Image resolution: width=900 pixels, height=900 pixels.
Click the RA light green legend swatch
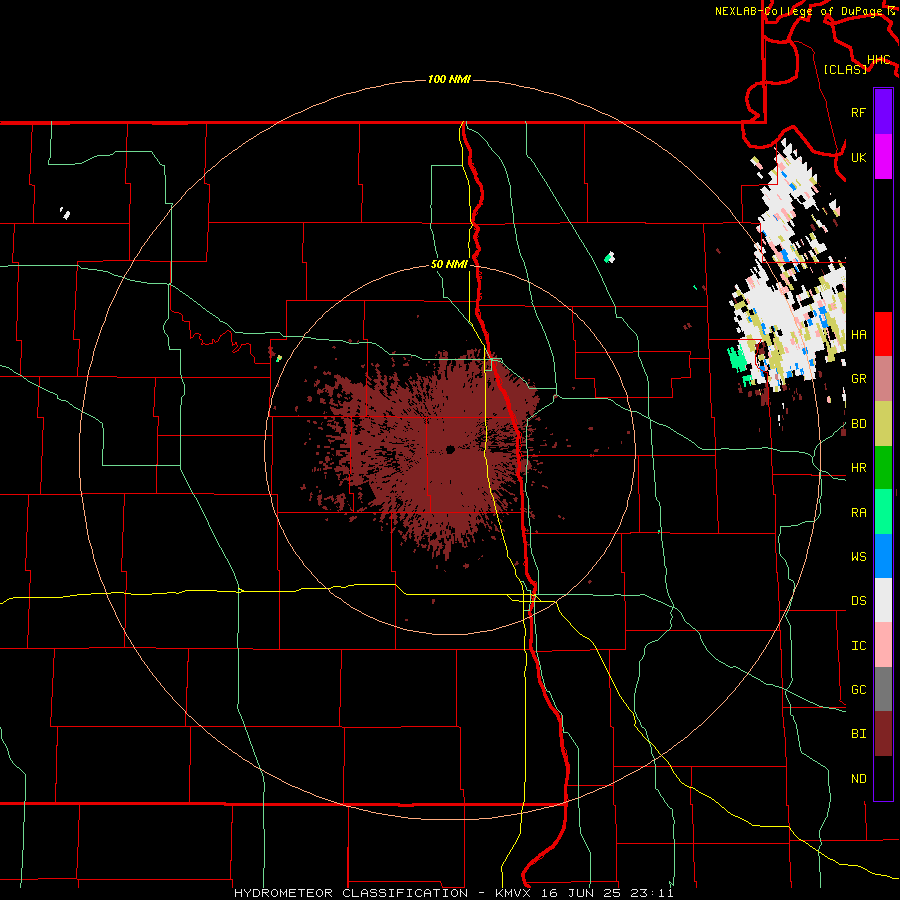click(883, 512)
